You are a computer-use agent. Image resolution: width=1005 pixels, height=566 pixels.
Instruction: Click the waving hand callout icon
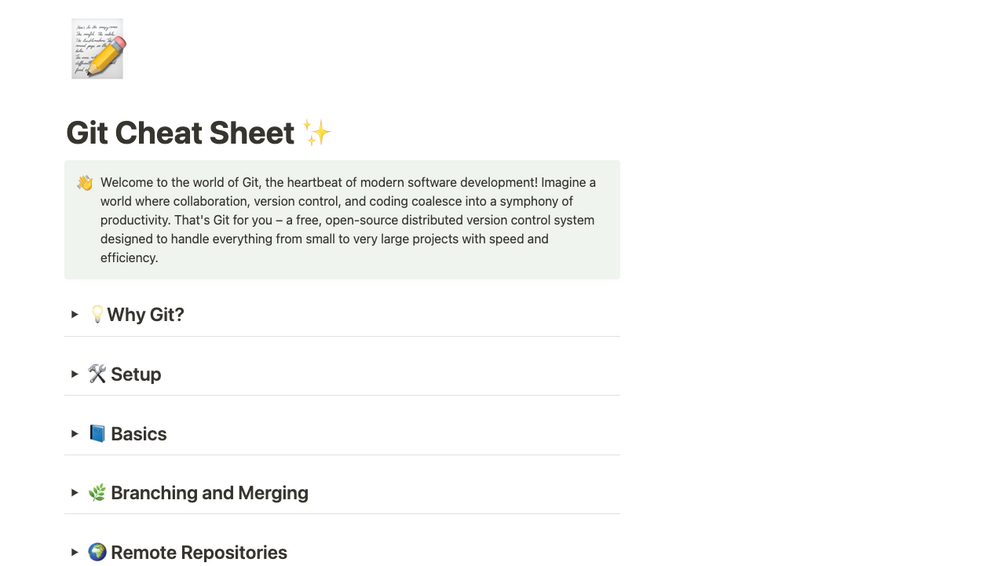pos(85,183)
